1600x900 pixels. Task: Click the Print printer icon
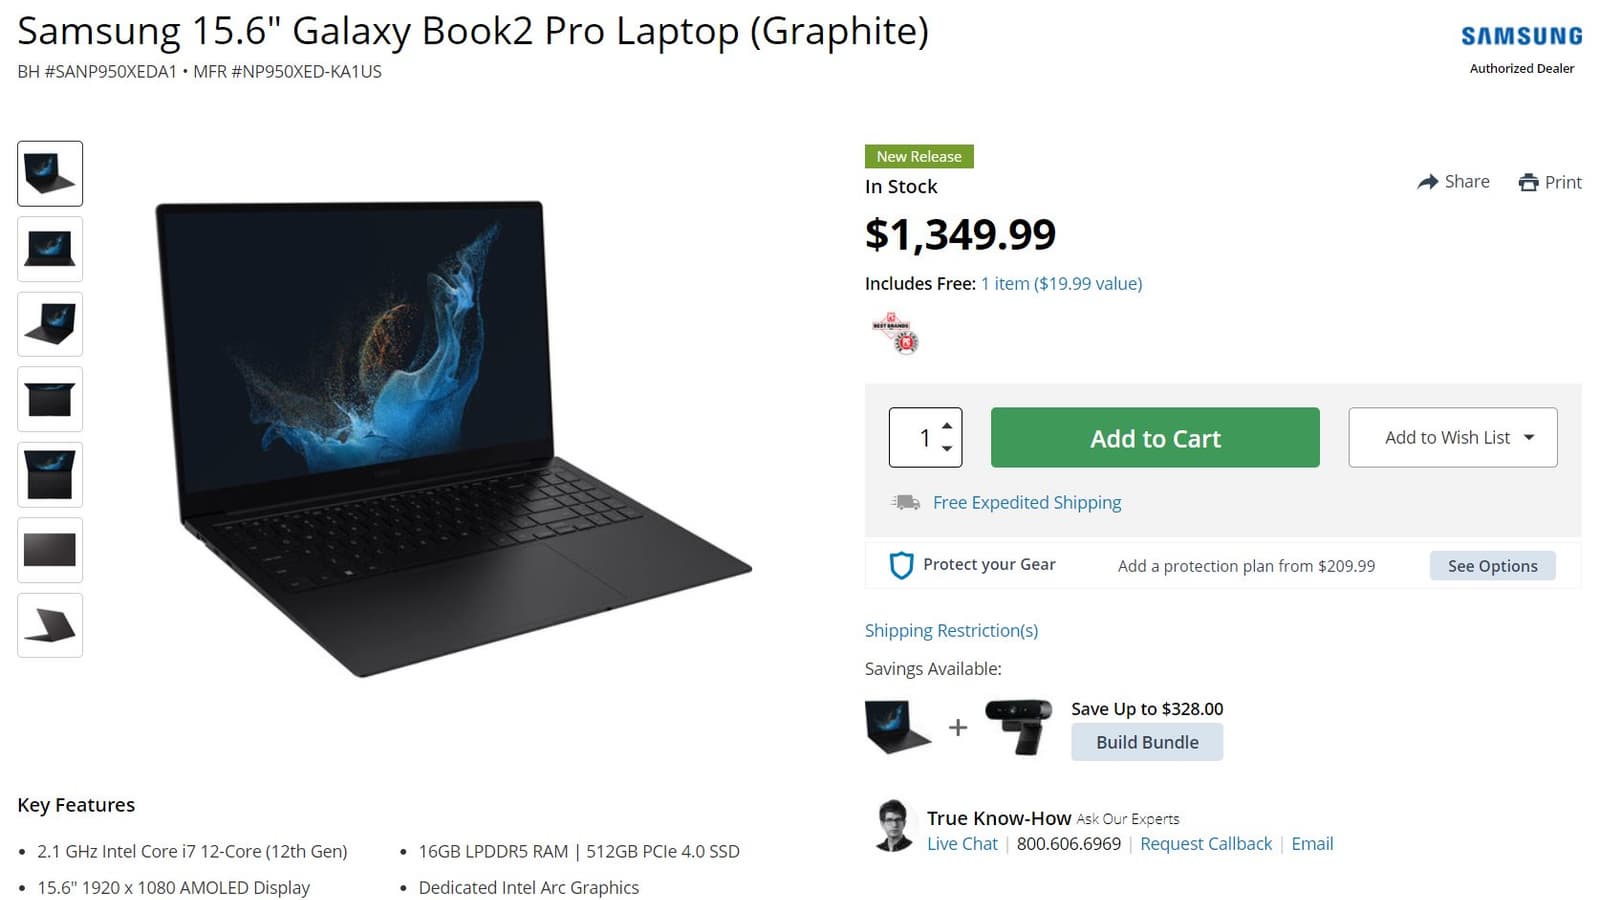(x=1528, y=182)
